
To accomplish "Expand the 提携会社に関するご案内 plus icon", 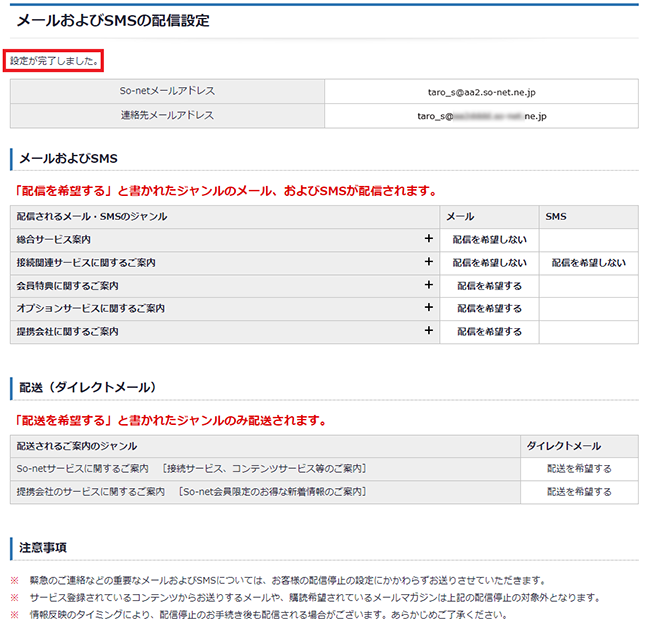I will coord(428,332).
